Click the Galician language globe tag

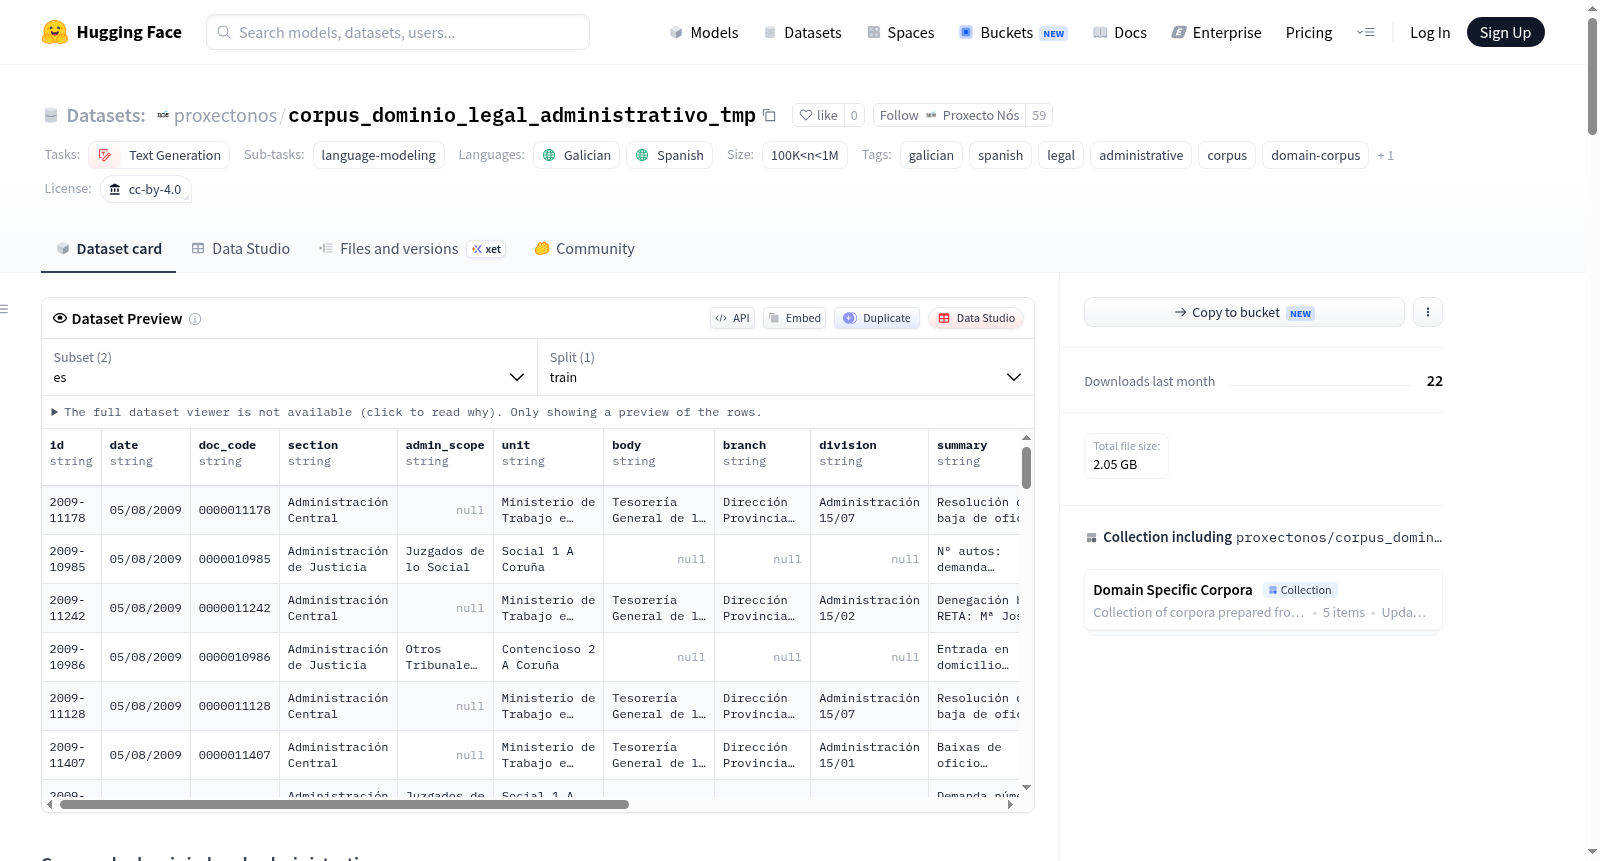coord(576,155)
